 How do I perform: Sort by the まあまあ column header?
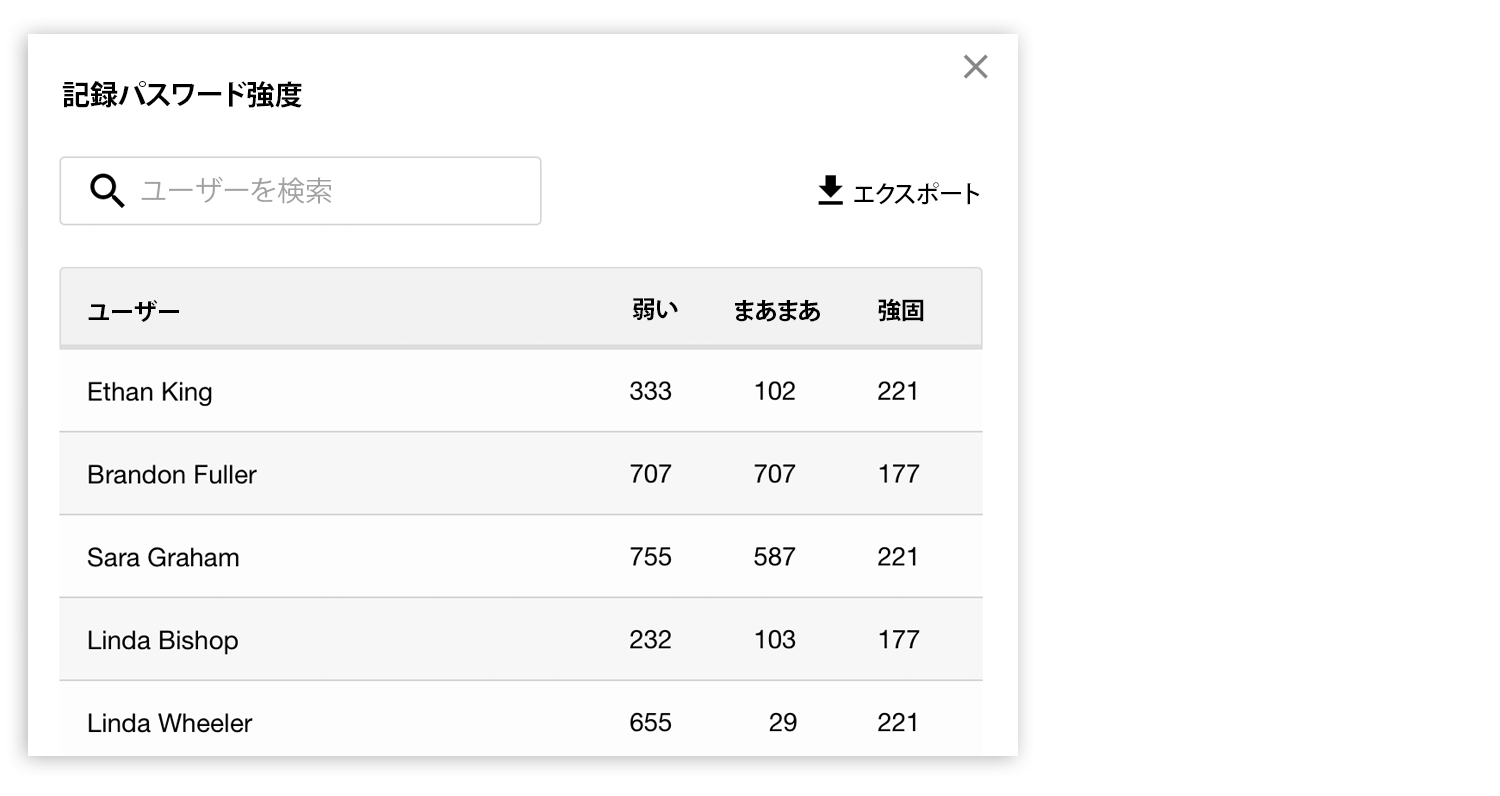click(776, 311)
